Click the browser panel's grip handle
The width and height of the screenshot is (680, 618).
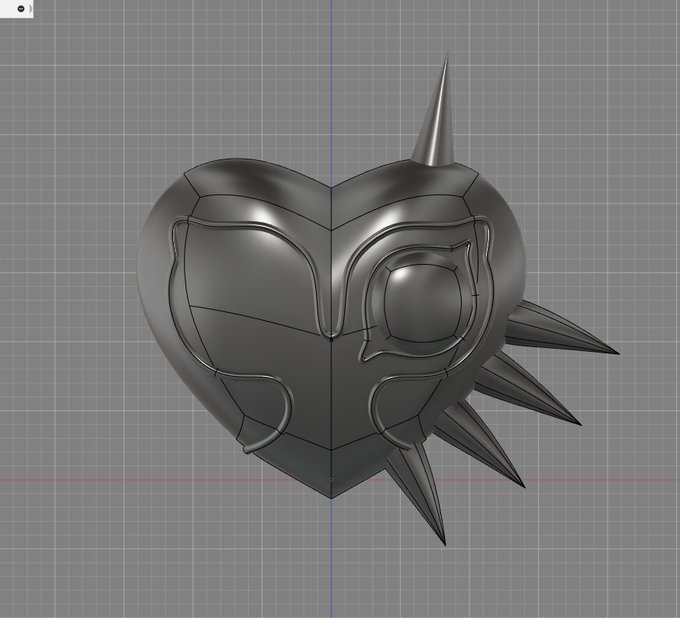click(30, 9)
